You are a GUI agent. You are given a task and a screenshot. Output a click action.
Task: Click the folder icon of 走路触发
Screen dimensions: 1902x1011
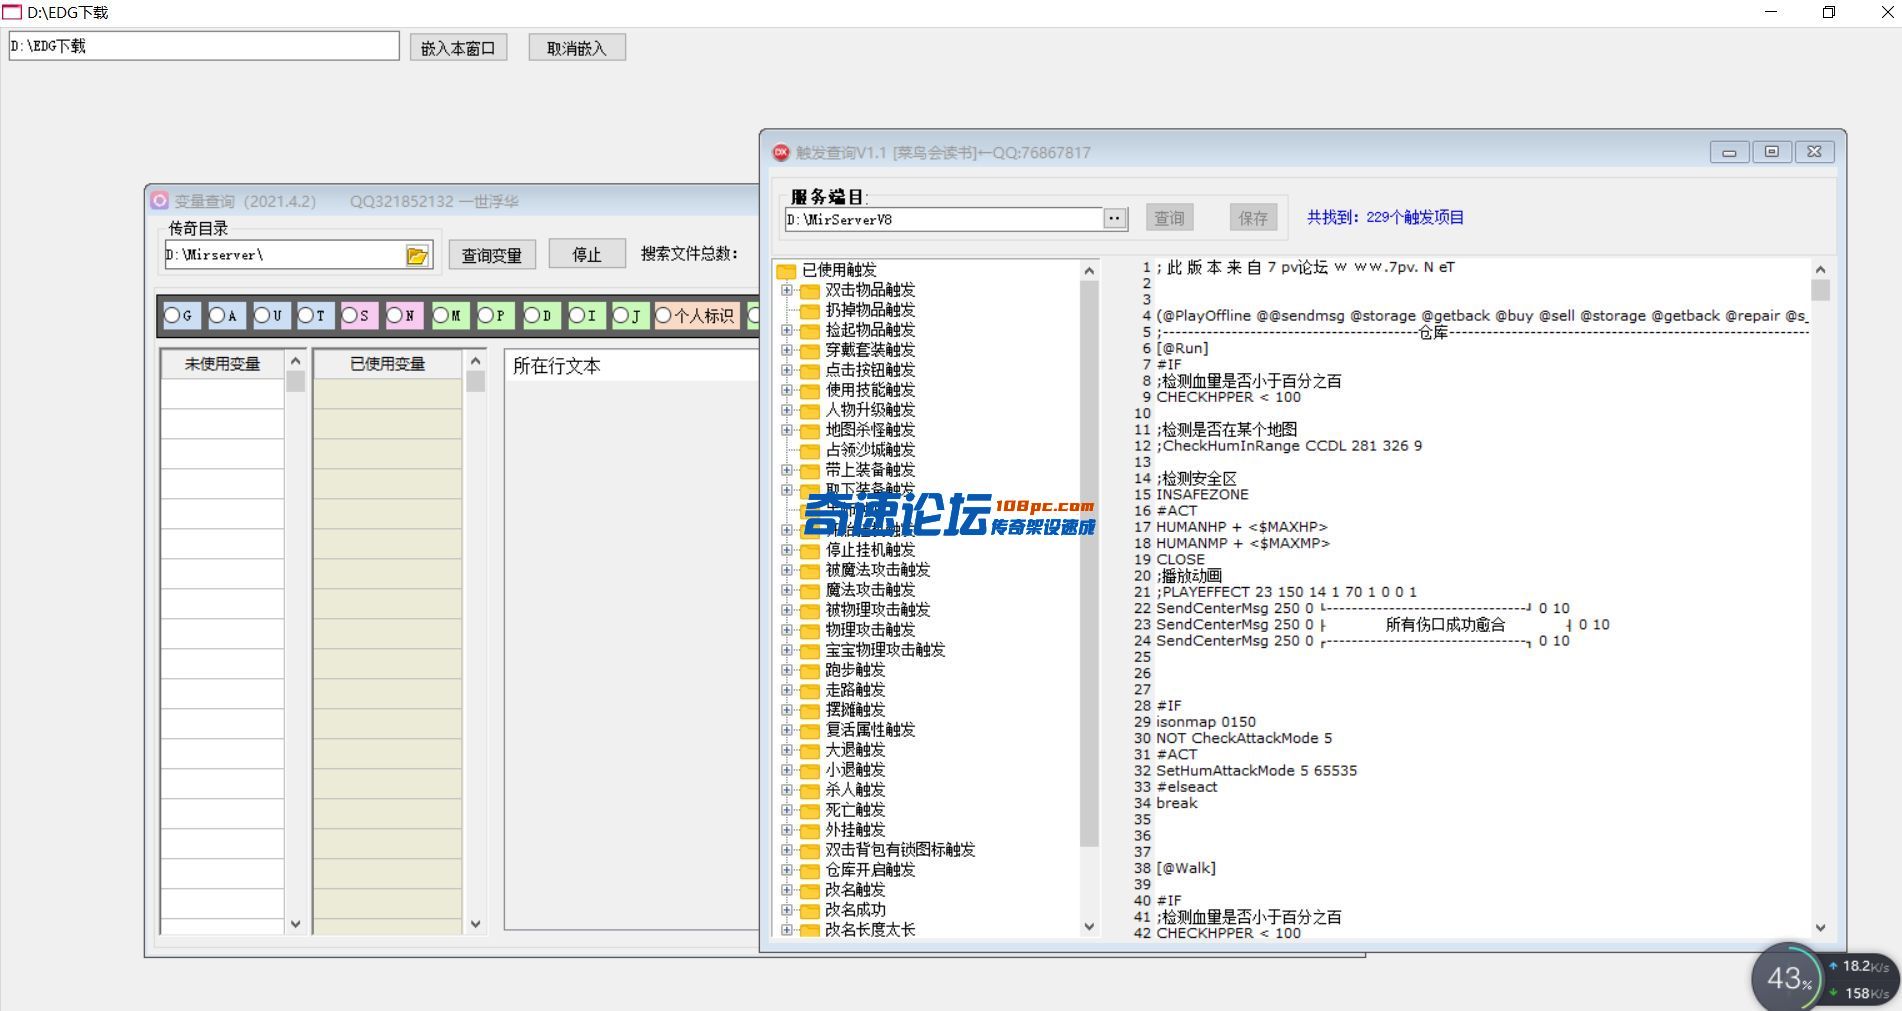[810, 690]
